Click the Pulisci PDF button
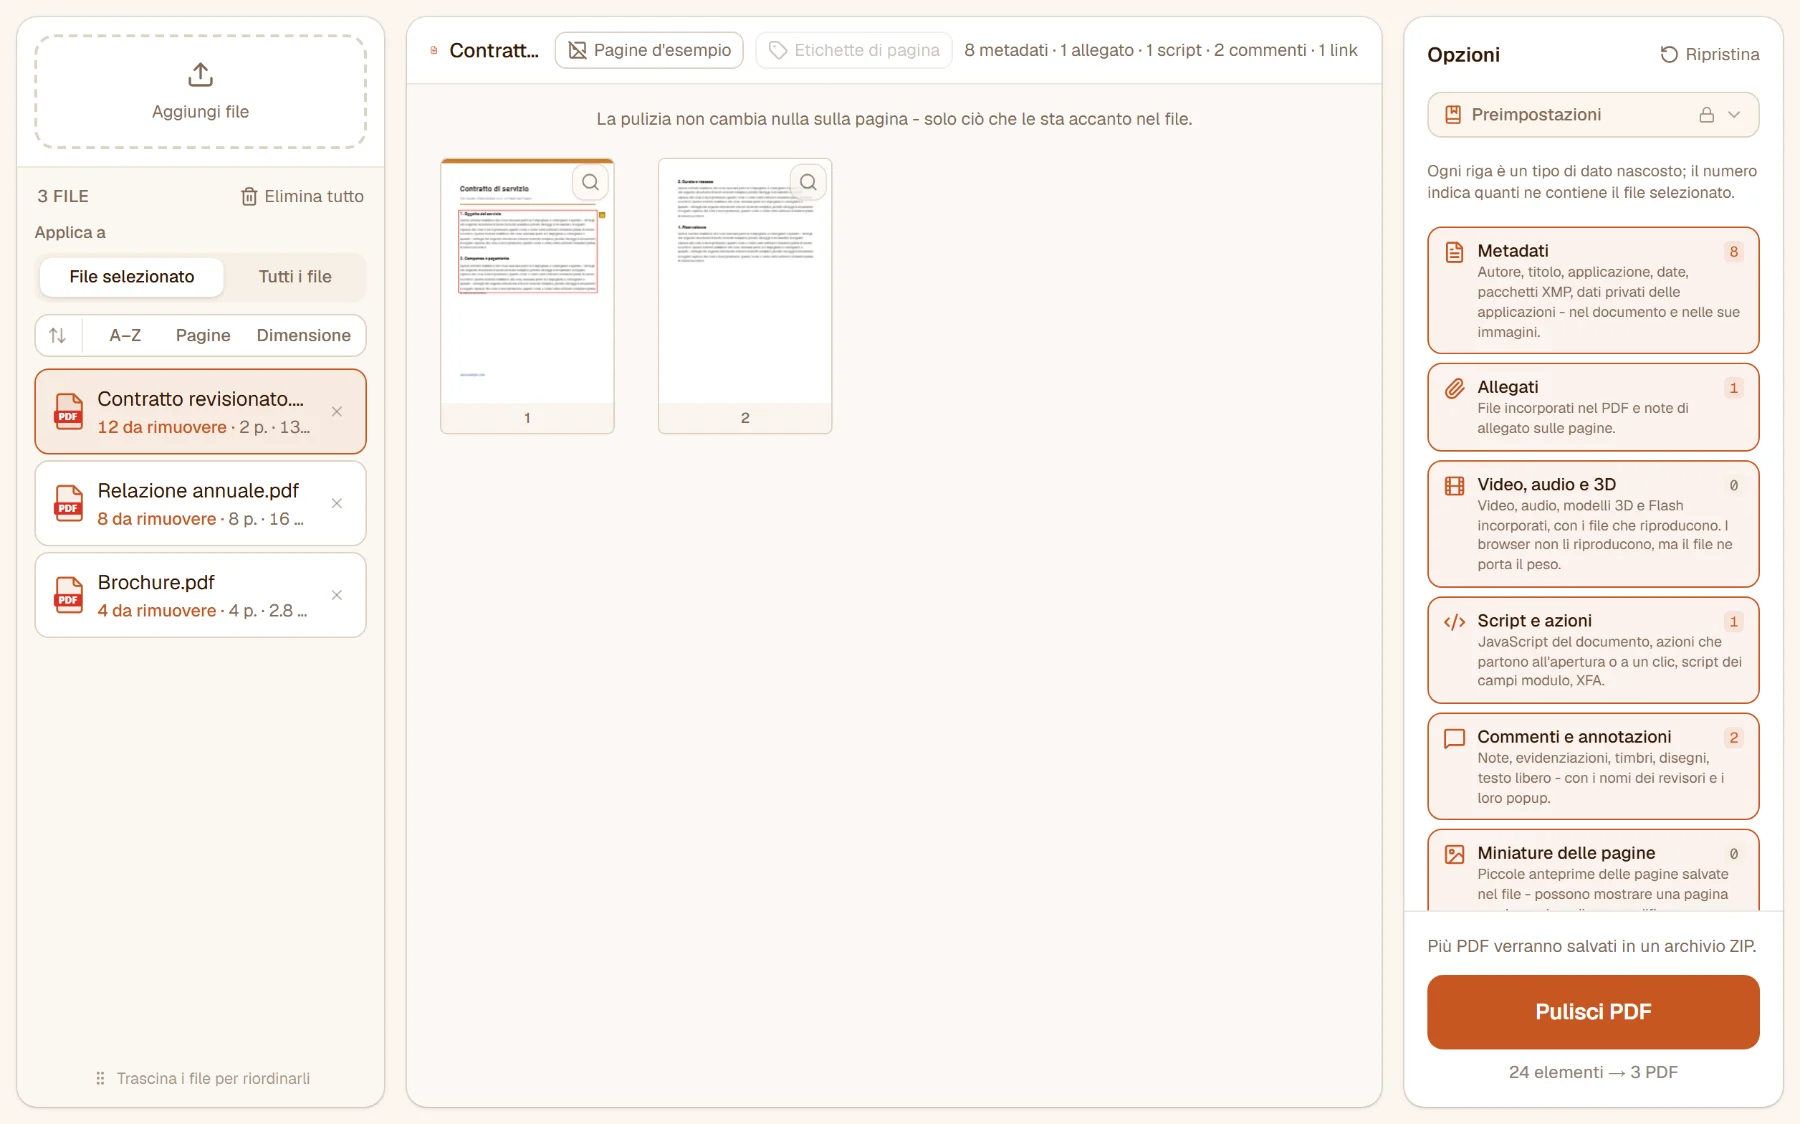Screen dimensions: 1800x1124 (1593, 1012)
